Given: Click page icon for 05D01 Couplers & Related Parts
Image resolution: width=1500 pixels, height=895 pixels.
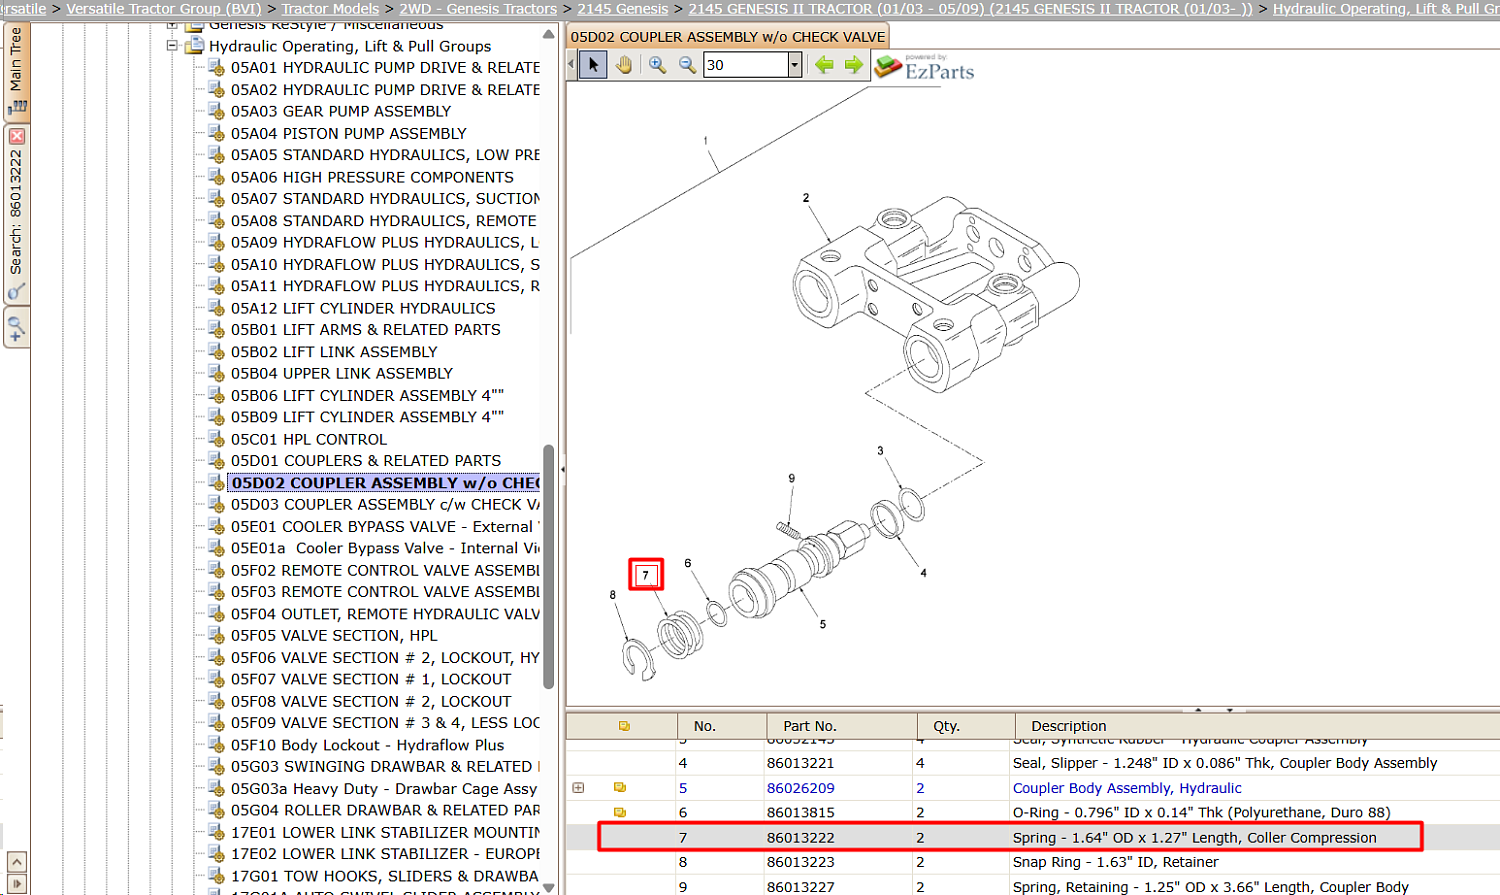Looking at the screenshot, I should click(215, 461).
